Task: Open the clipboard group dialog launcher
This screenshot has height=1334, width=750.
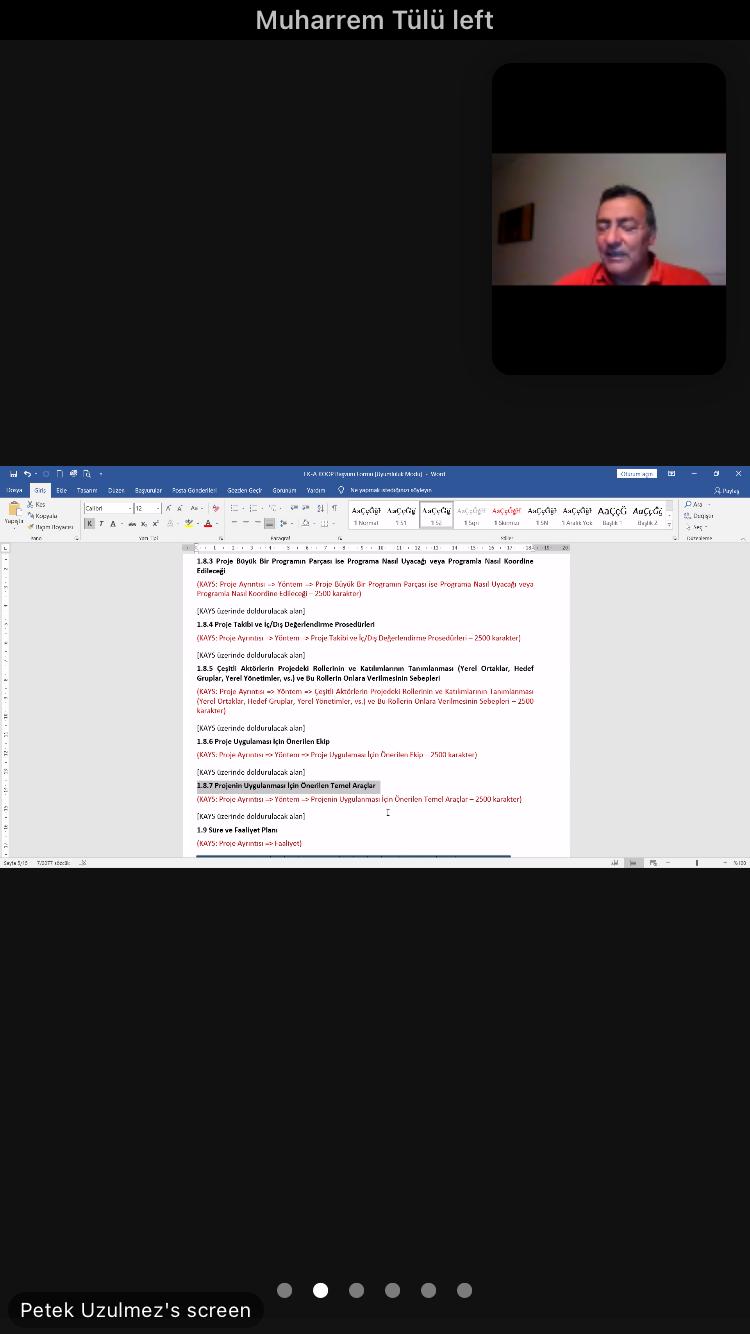Action: (77, 538)
